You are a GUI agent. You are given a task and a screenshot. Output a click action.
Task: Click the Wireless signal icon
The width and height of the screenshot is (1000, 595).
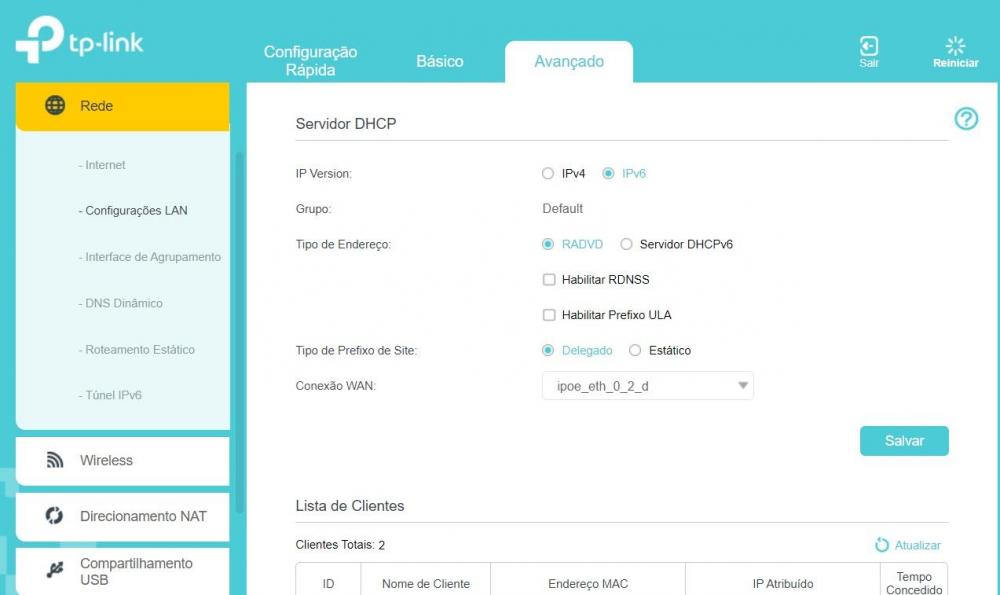(56, 461)
